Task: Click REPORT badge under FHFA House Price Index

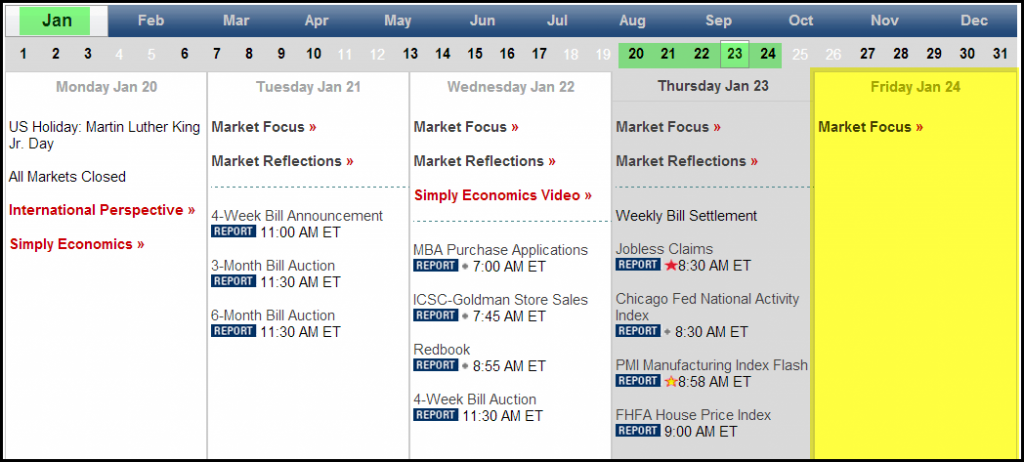Action: coord(638,431)
